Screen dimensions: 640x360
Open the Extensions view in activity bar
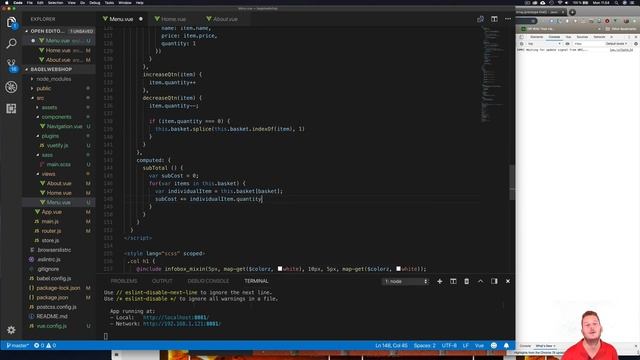coord(11,108)
